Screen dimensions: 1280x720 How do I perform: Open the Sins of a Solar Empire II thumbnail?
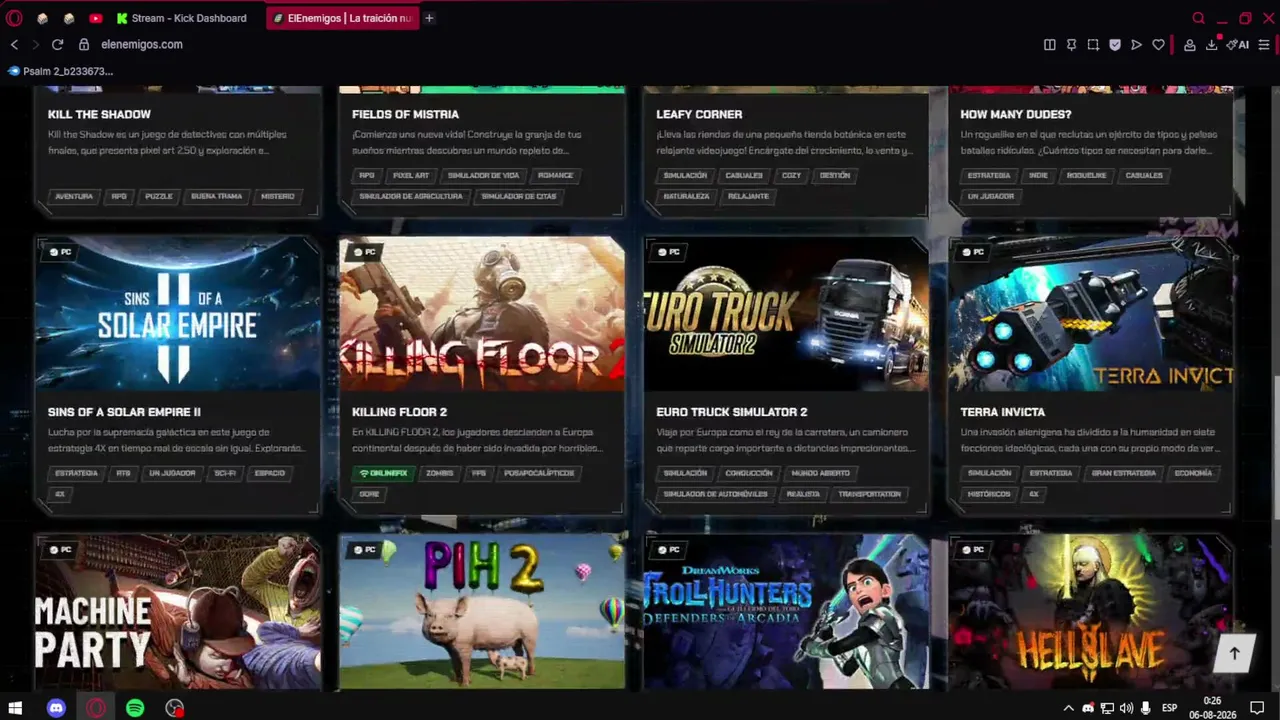(x=178, y=314)
